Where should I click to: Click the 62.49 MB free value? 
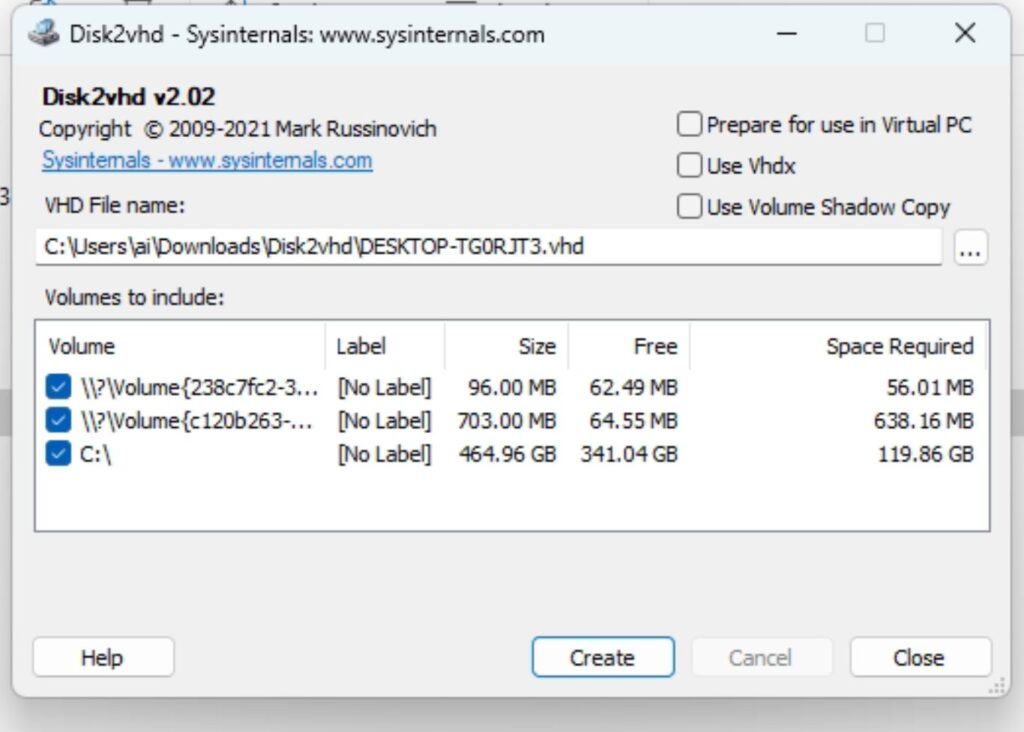(x=633, y=387)
